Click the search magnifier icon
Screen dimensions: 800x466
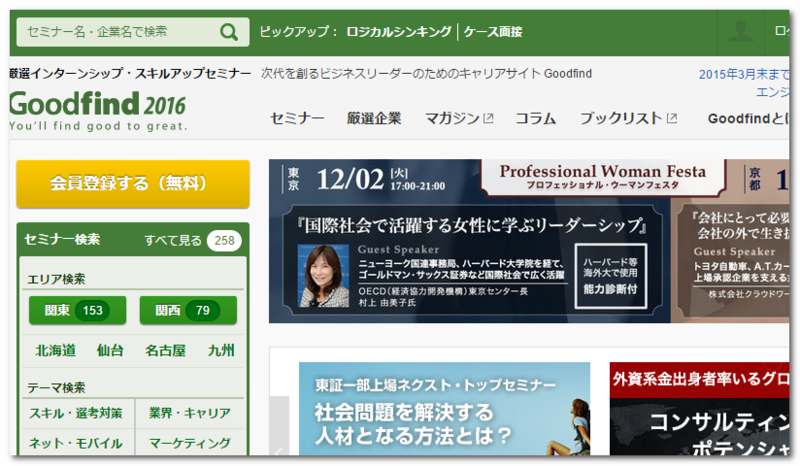(229, 32)
